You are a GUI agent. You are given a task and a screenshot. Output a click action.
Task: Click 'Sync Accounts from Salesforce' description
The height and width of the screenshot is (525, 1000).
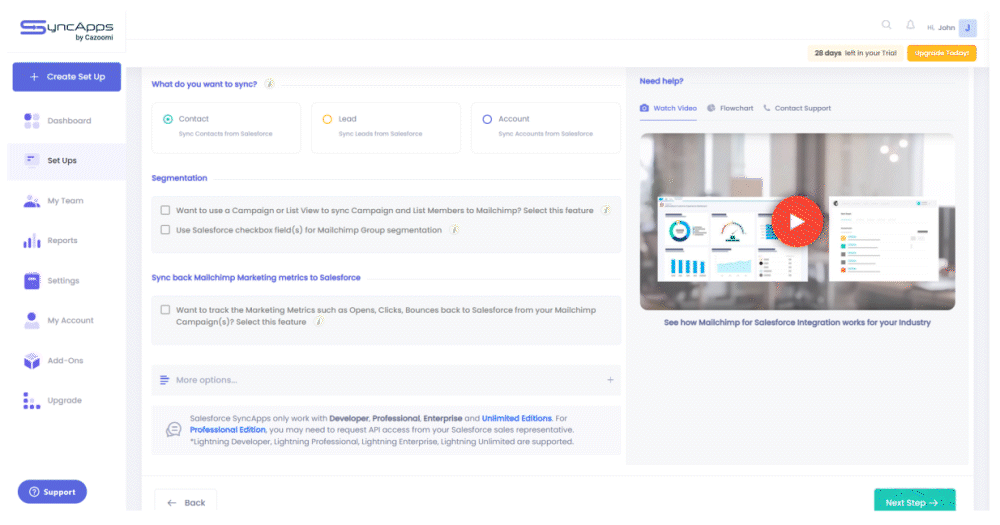545,134
